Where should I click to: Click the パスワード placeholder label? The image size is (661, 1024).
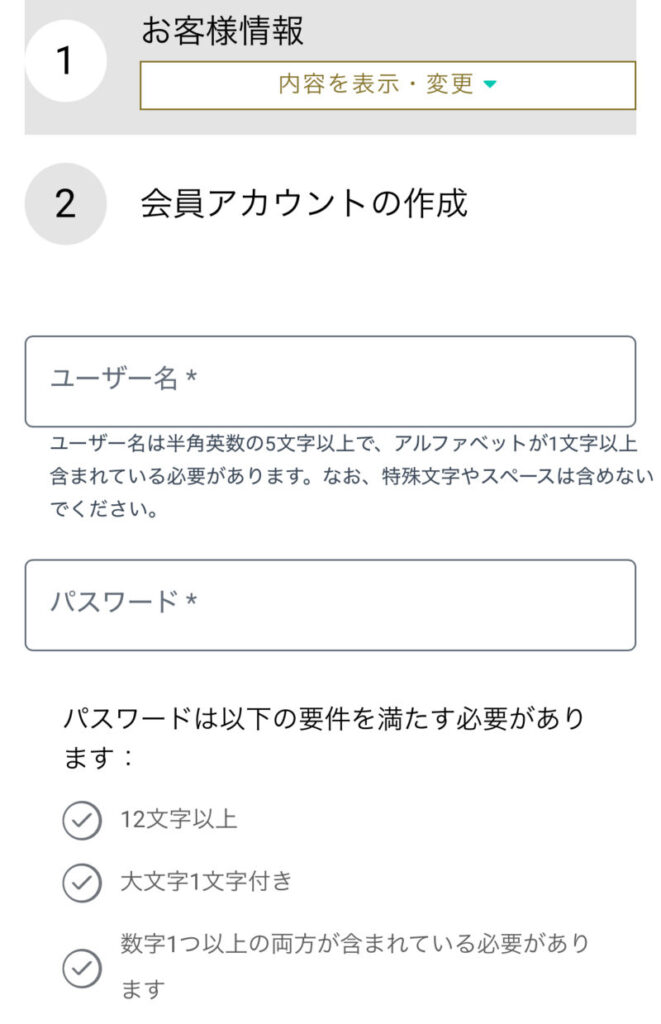click(113, 602)
